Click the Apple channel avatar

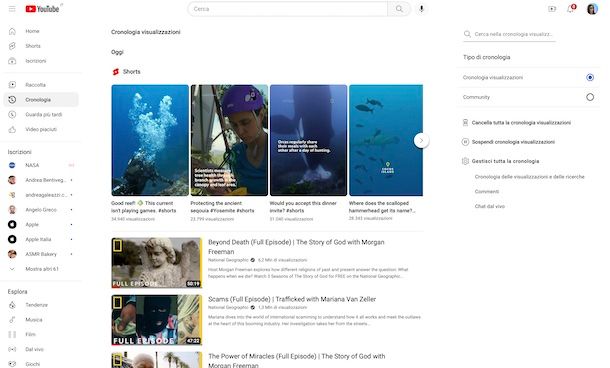(x=12, y=224)
